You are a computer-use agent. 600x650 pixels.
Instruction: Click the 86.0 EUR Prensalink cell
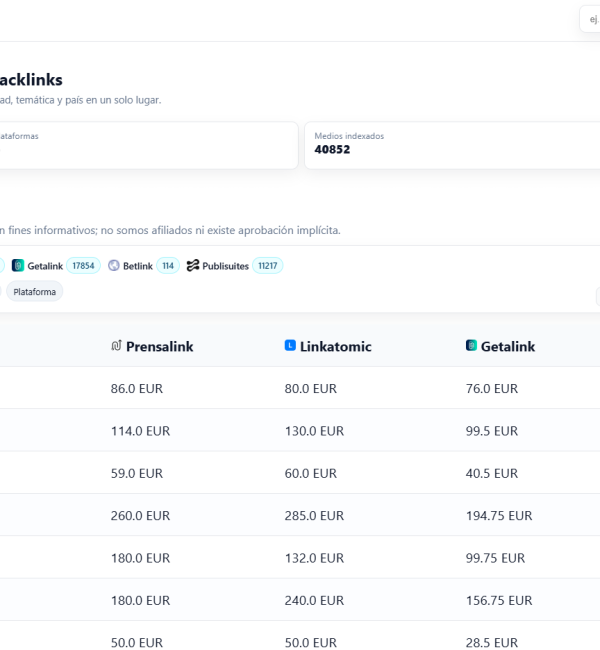[x=136, y=389]
